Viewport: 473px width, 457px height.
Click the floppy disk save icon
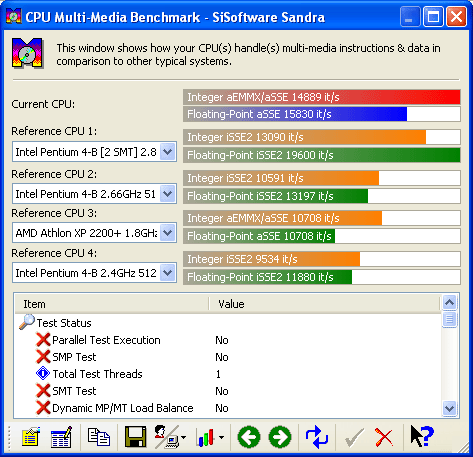135,436
